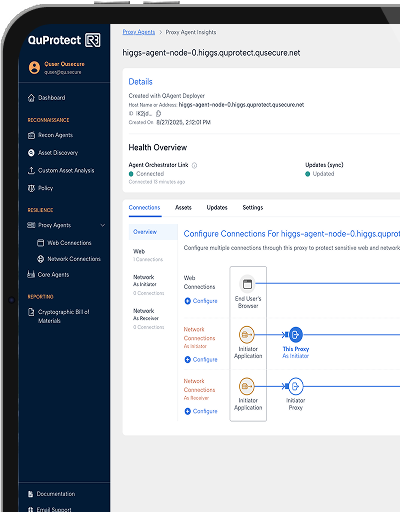Switch to the Assets tab
Image resolution: width=400 pixels, height=512 pixels.
pos(183,208)
